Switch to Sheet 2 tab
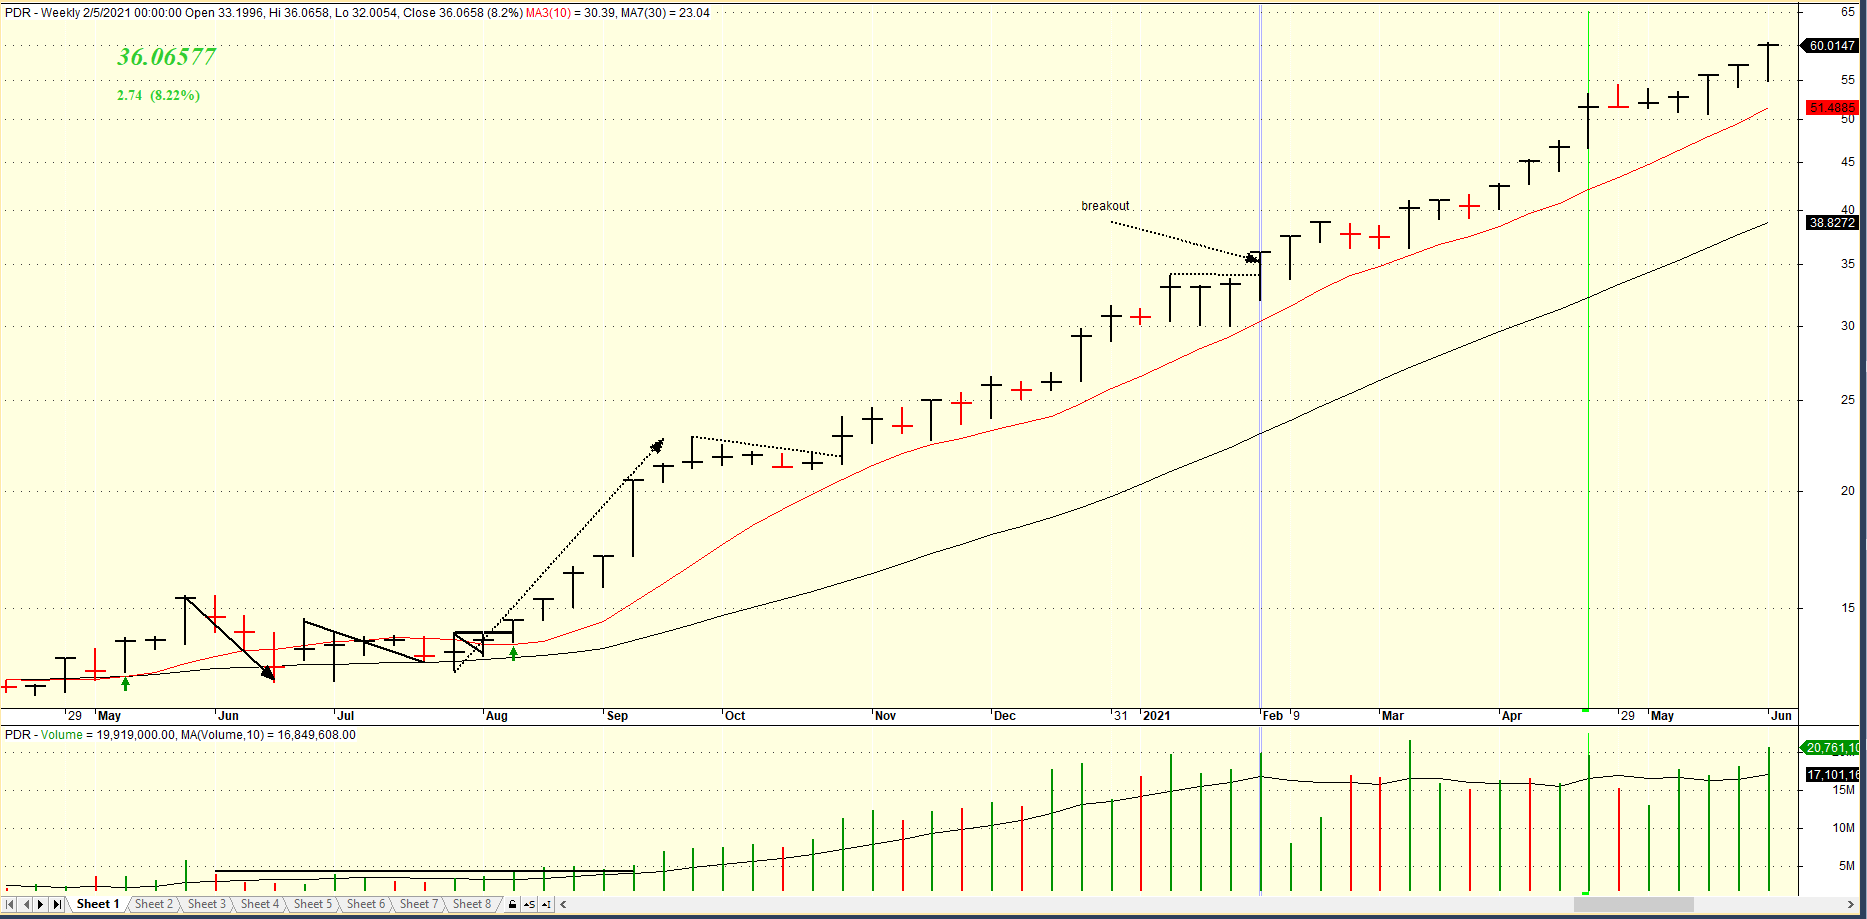1867x919 pixels. (x=154, y=904)
